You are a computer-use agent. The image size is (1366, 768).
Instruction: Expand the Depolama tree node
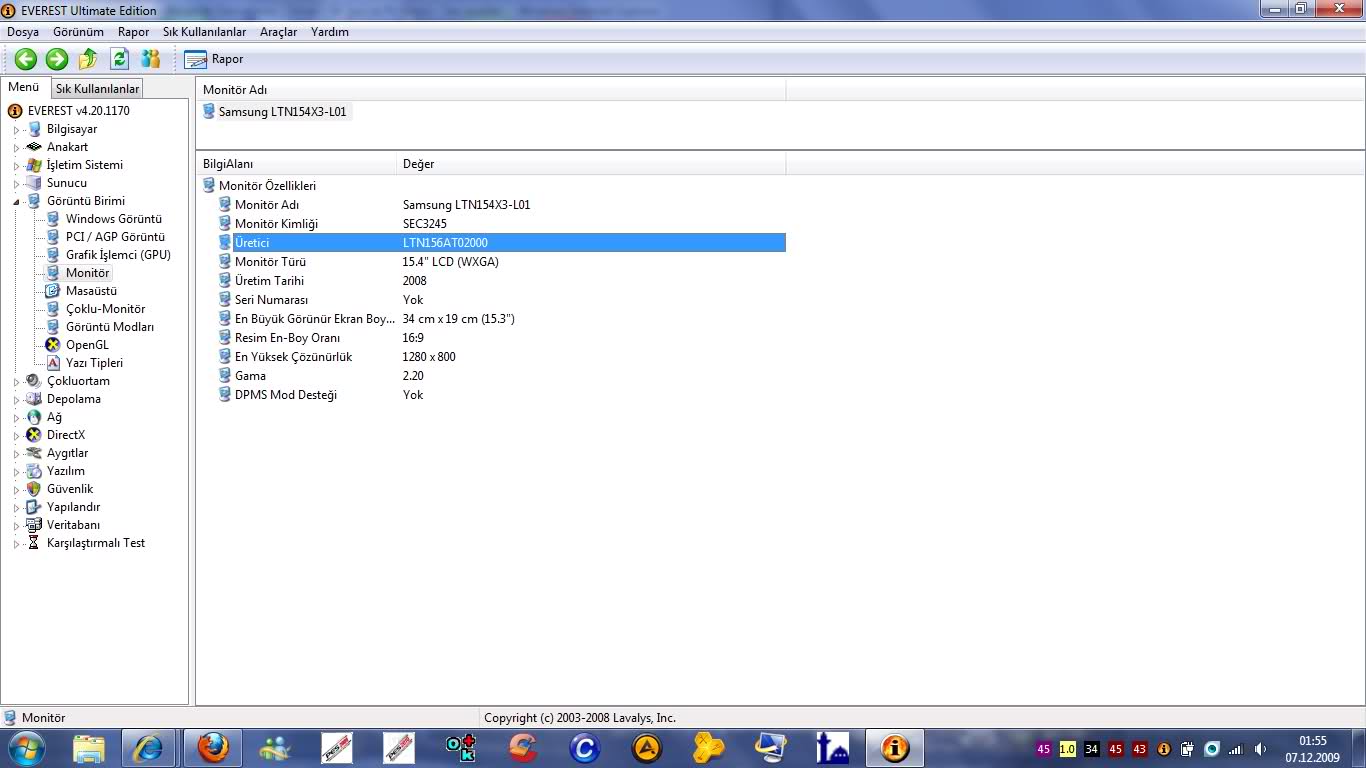click(16, 399)
